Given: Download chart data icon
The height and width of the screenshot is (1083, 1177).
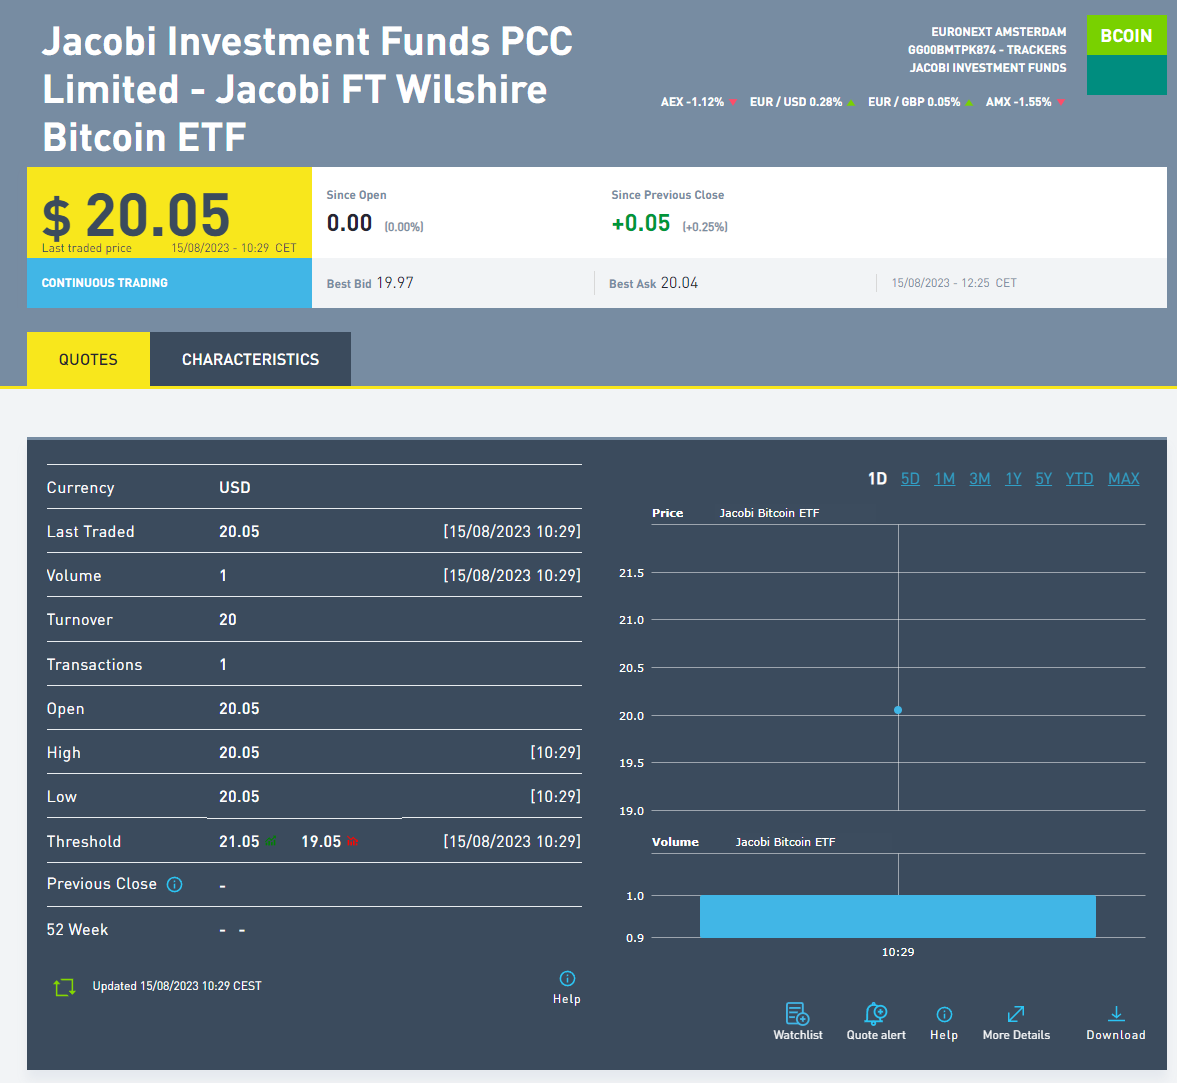Looking at the screenshot, I should tap(1116, 1015).
